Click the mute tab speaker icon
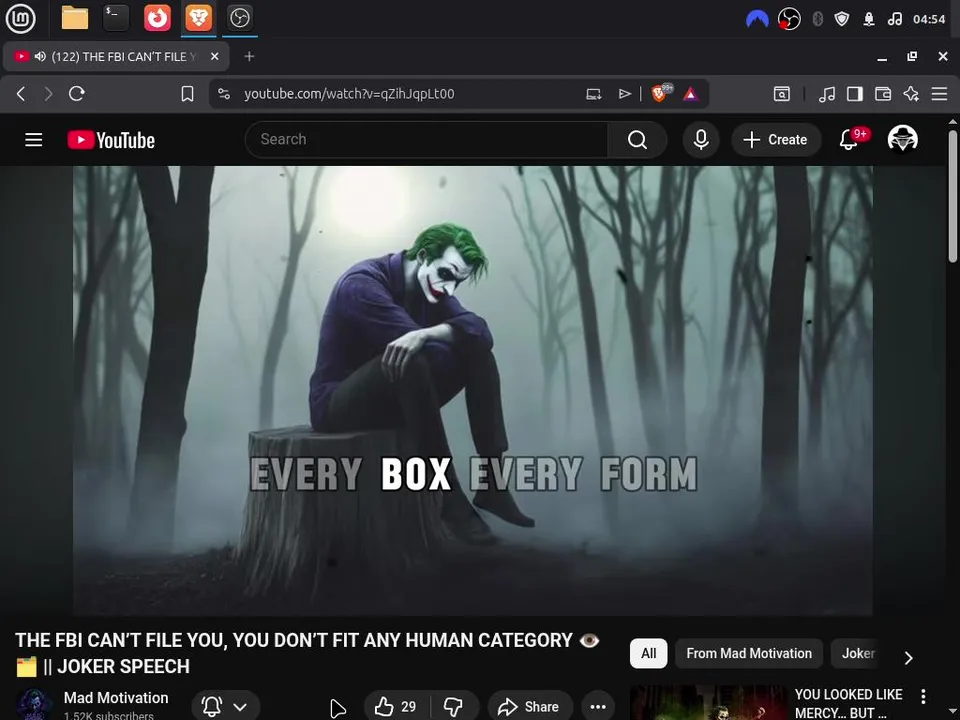This screenshot has height=720, width=960. point(40,56)
